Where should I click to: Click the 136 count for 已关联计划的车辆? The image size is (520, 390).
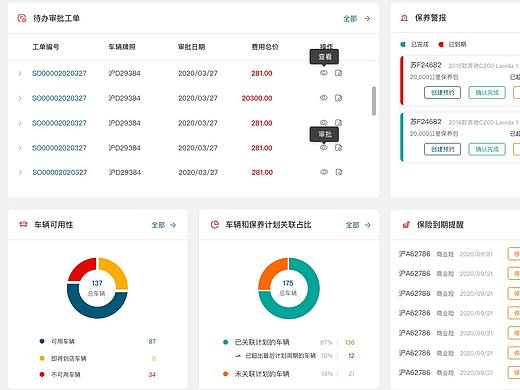350,342
